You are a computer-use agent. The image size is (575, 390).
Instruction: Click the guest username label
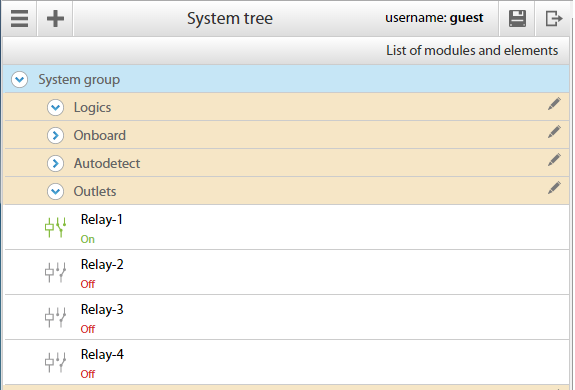[x=466, y=18]
